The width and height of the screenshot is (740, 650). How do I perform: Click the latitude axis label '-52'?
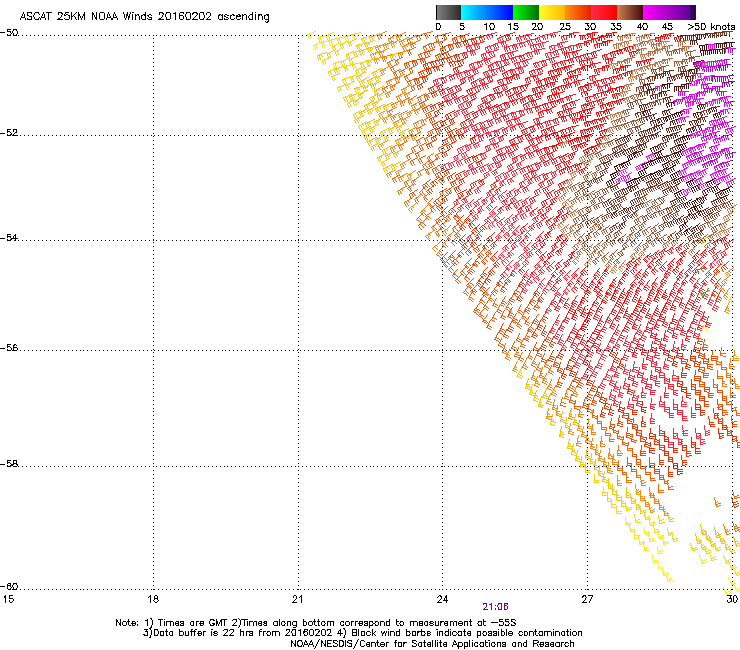tap(9, 133)
